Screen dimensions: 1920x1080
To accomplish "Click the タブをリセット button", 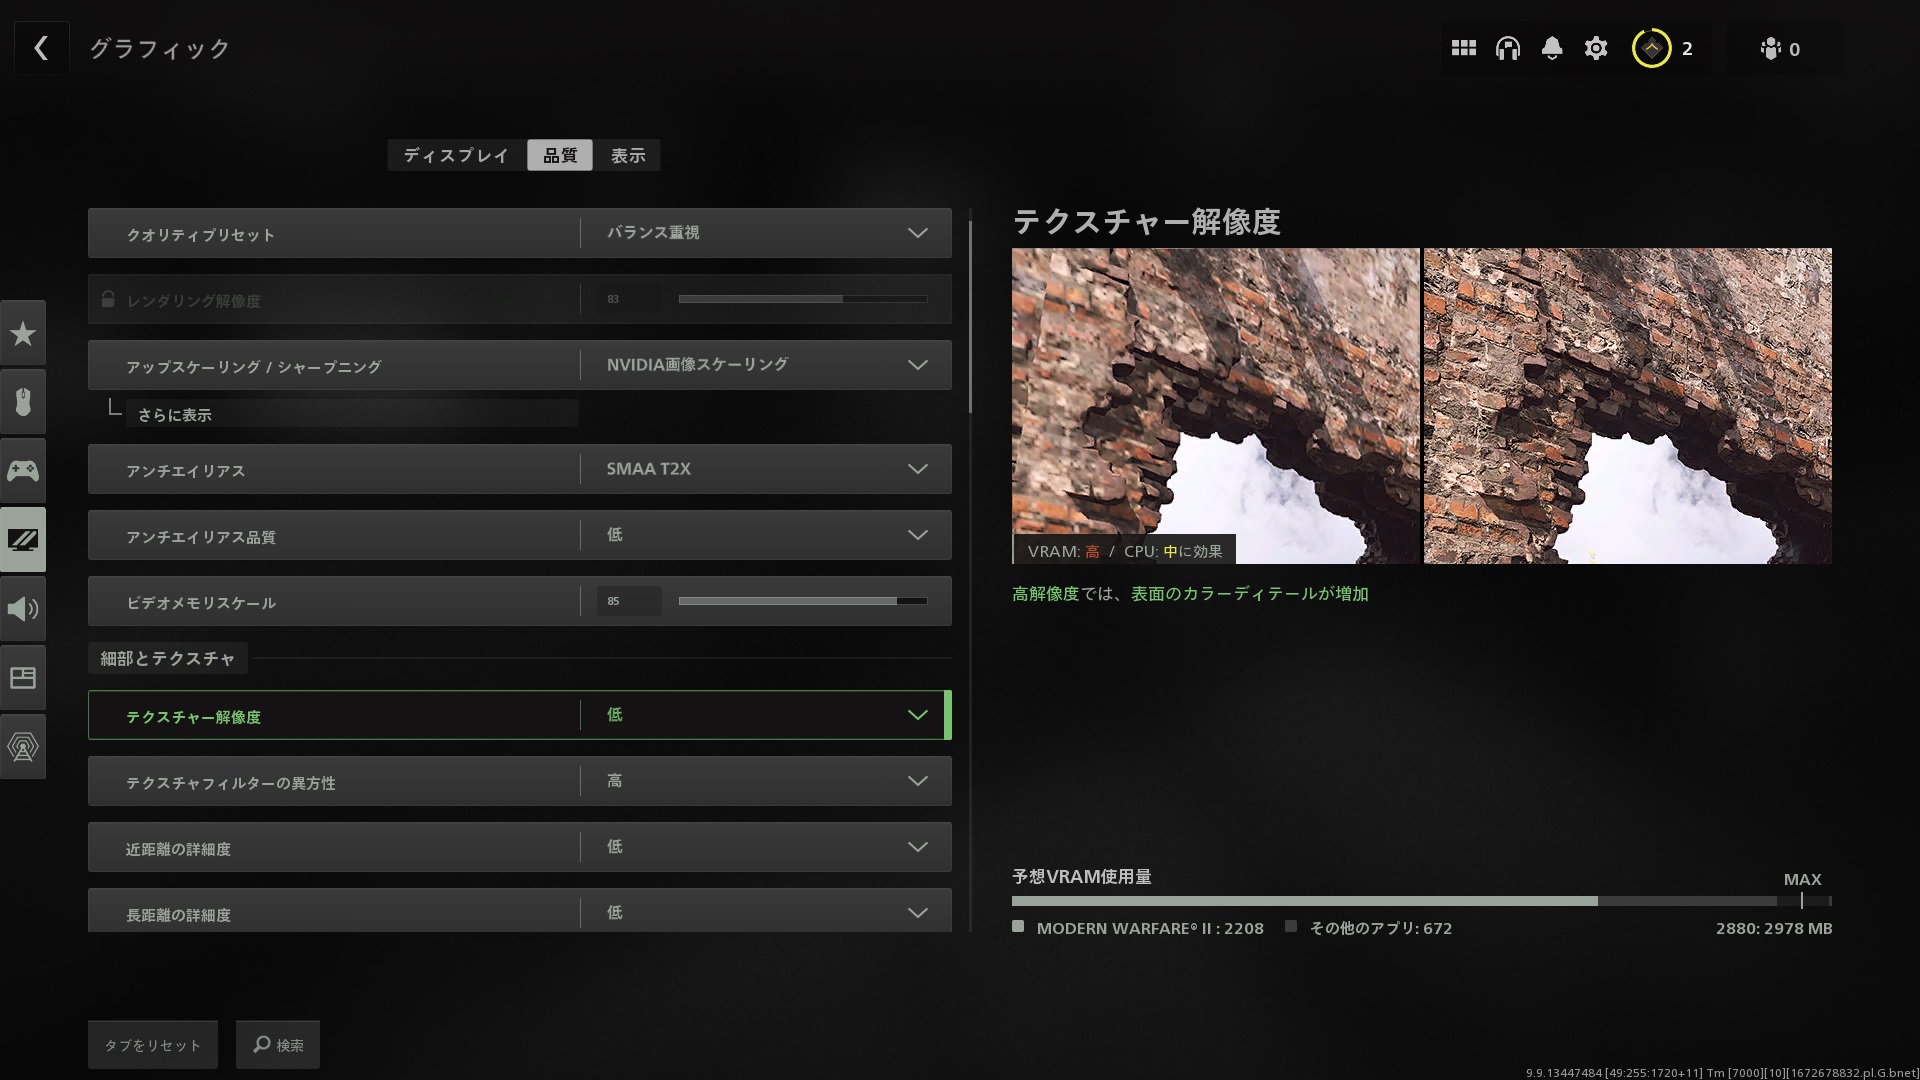I will 152,1044.
